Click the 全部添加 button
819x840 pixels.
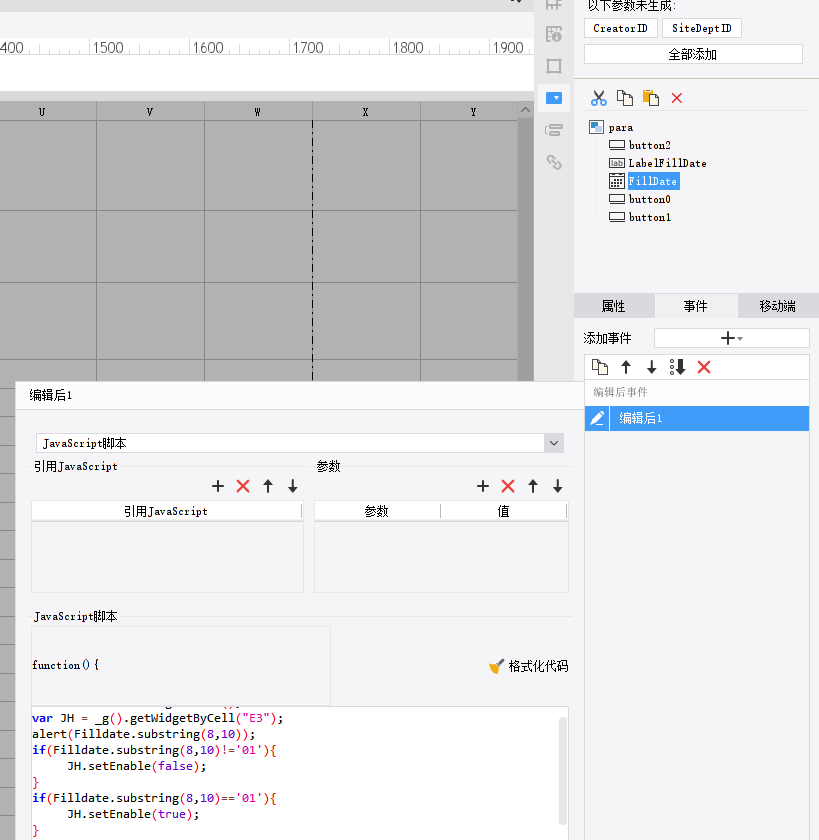pyautogui.click(x=692, y=54)
